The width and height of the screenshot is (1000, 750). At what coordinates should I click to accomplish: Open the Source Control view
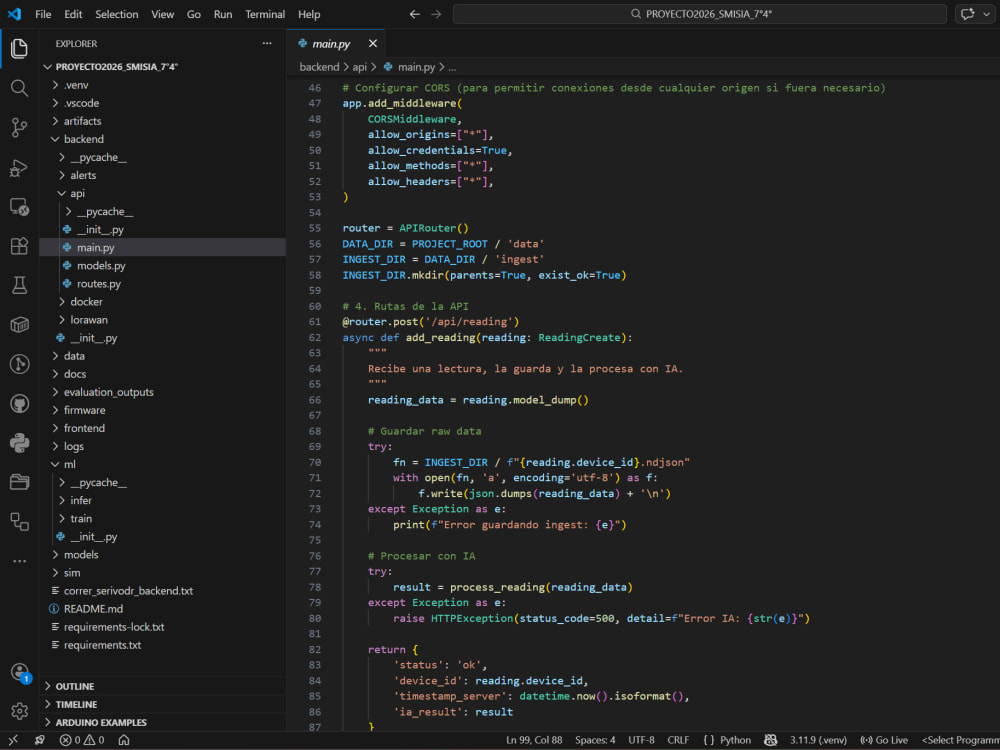[19, 128]
